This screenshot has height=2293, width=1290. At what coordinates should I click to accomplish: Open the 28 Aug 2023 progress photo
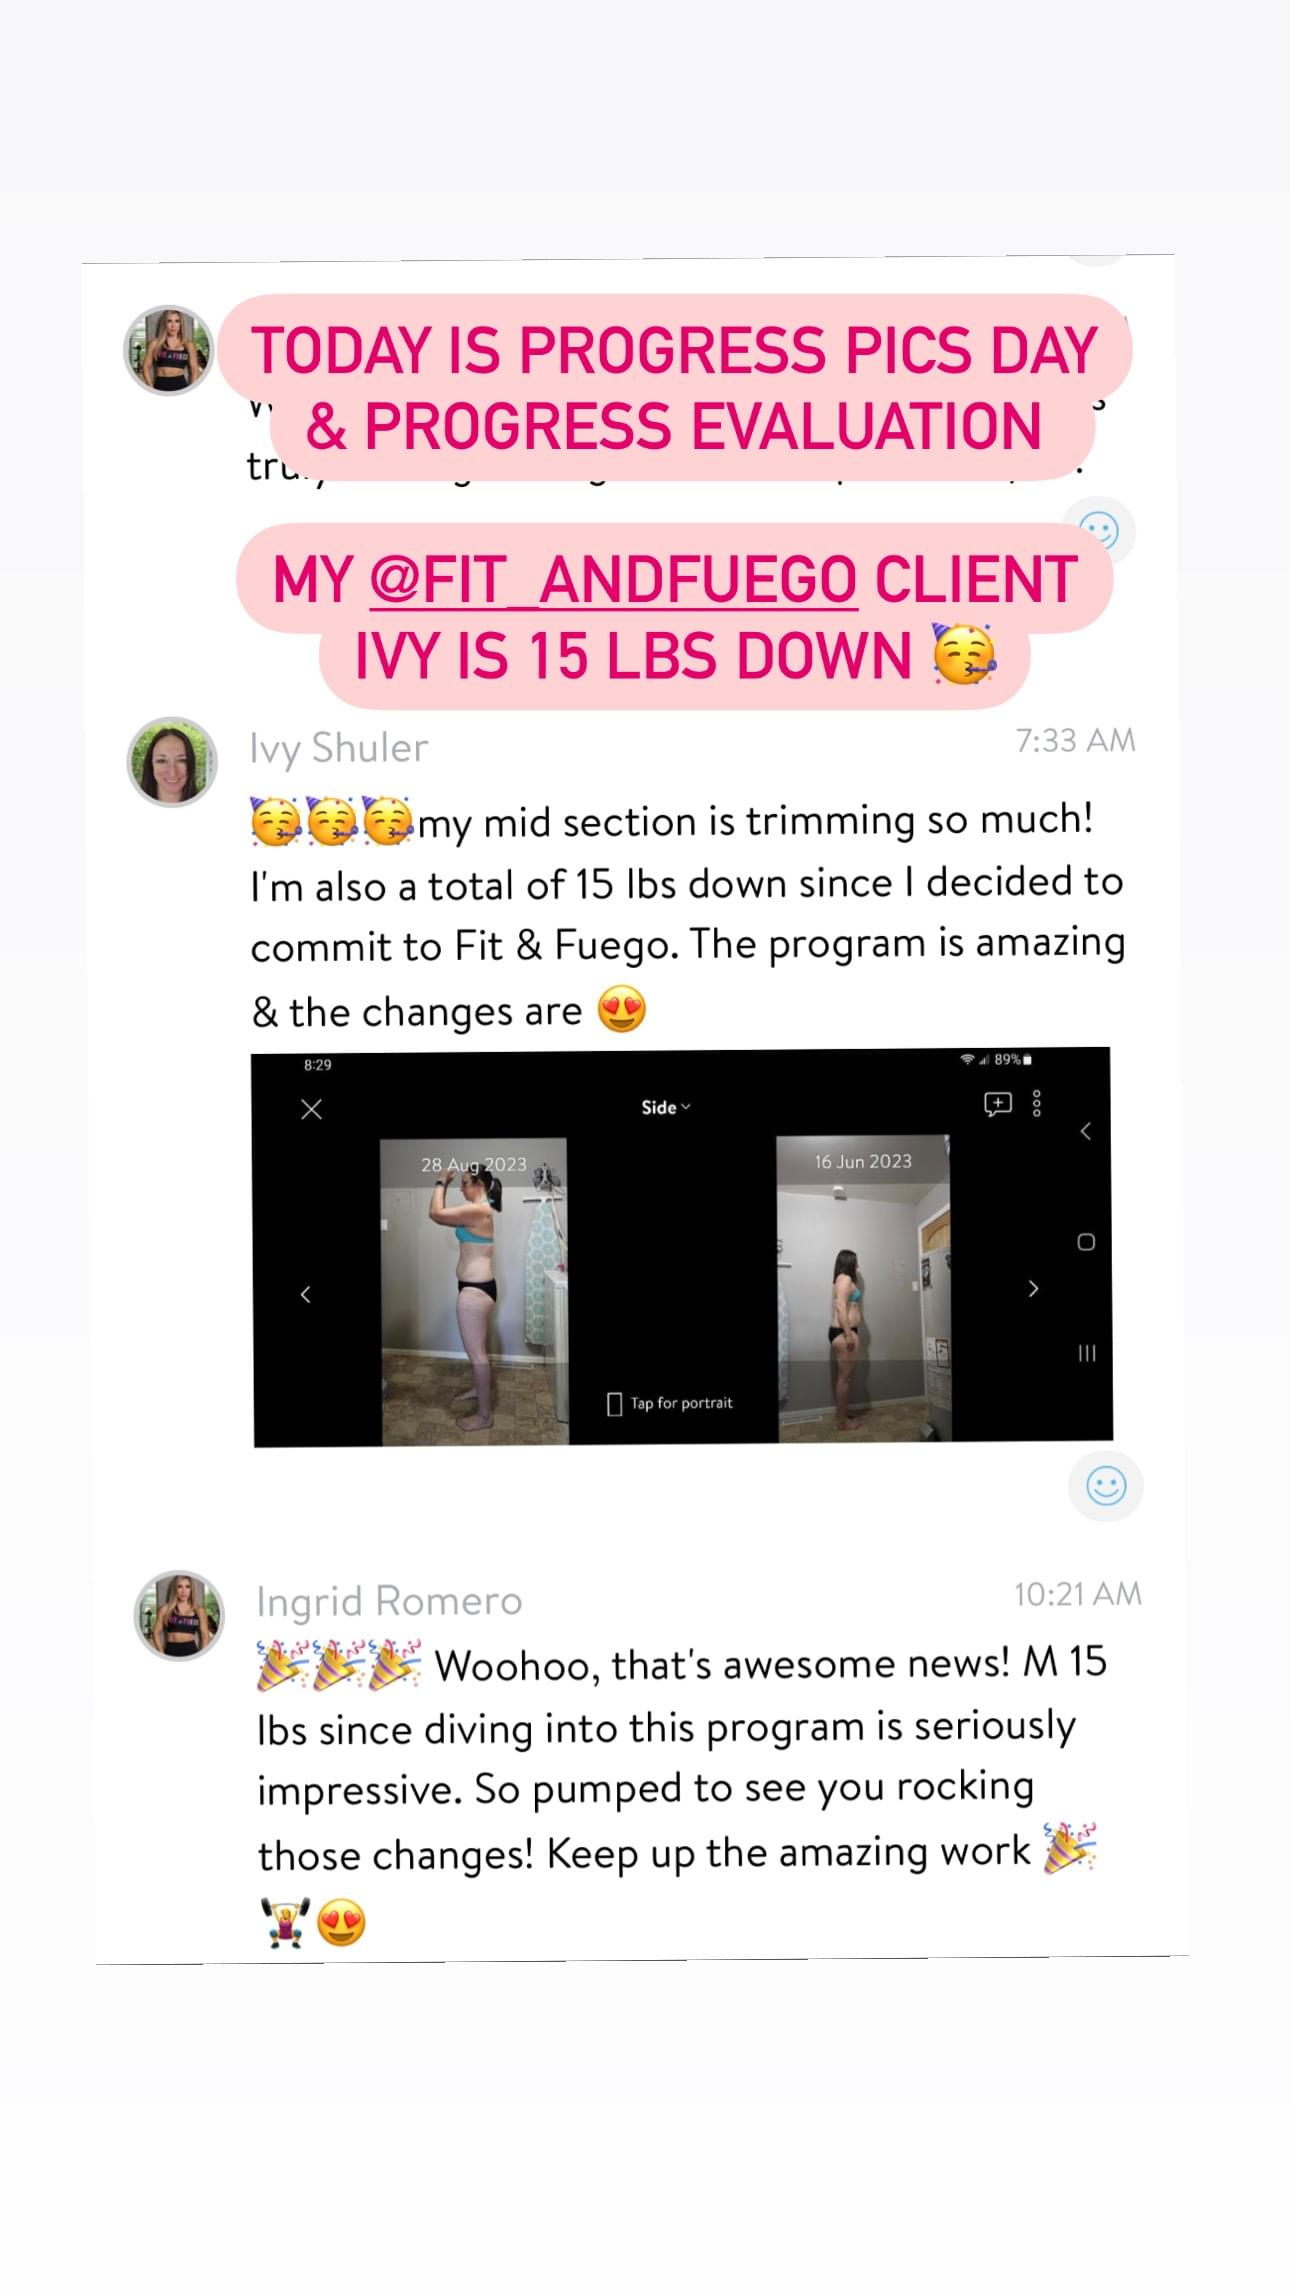tap(474, 1291)
